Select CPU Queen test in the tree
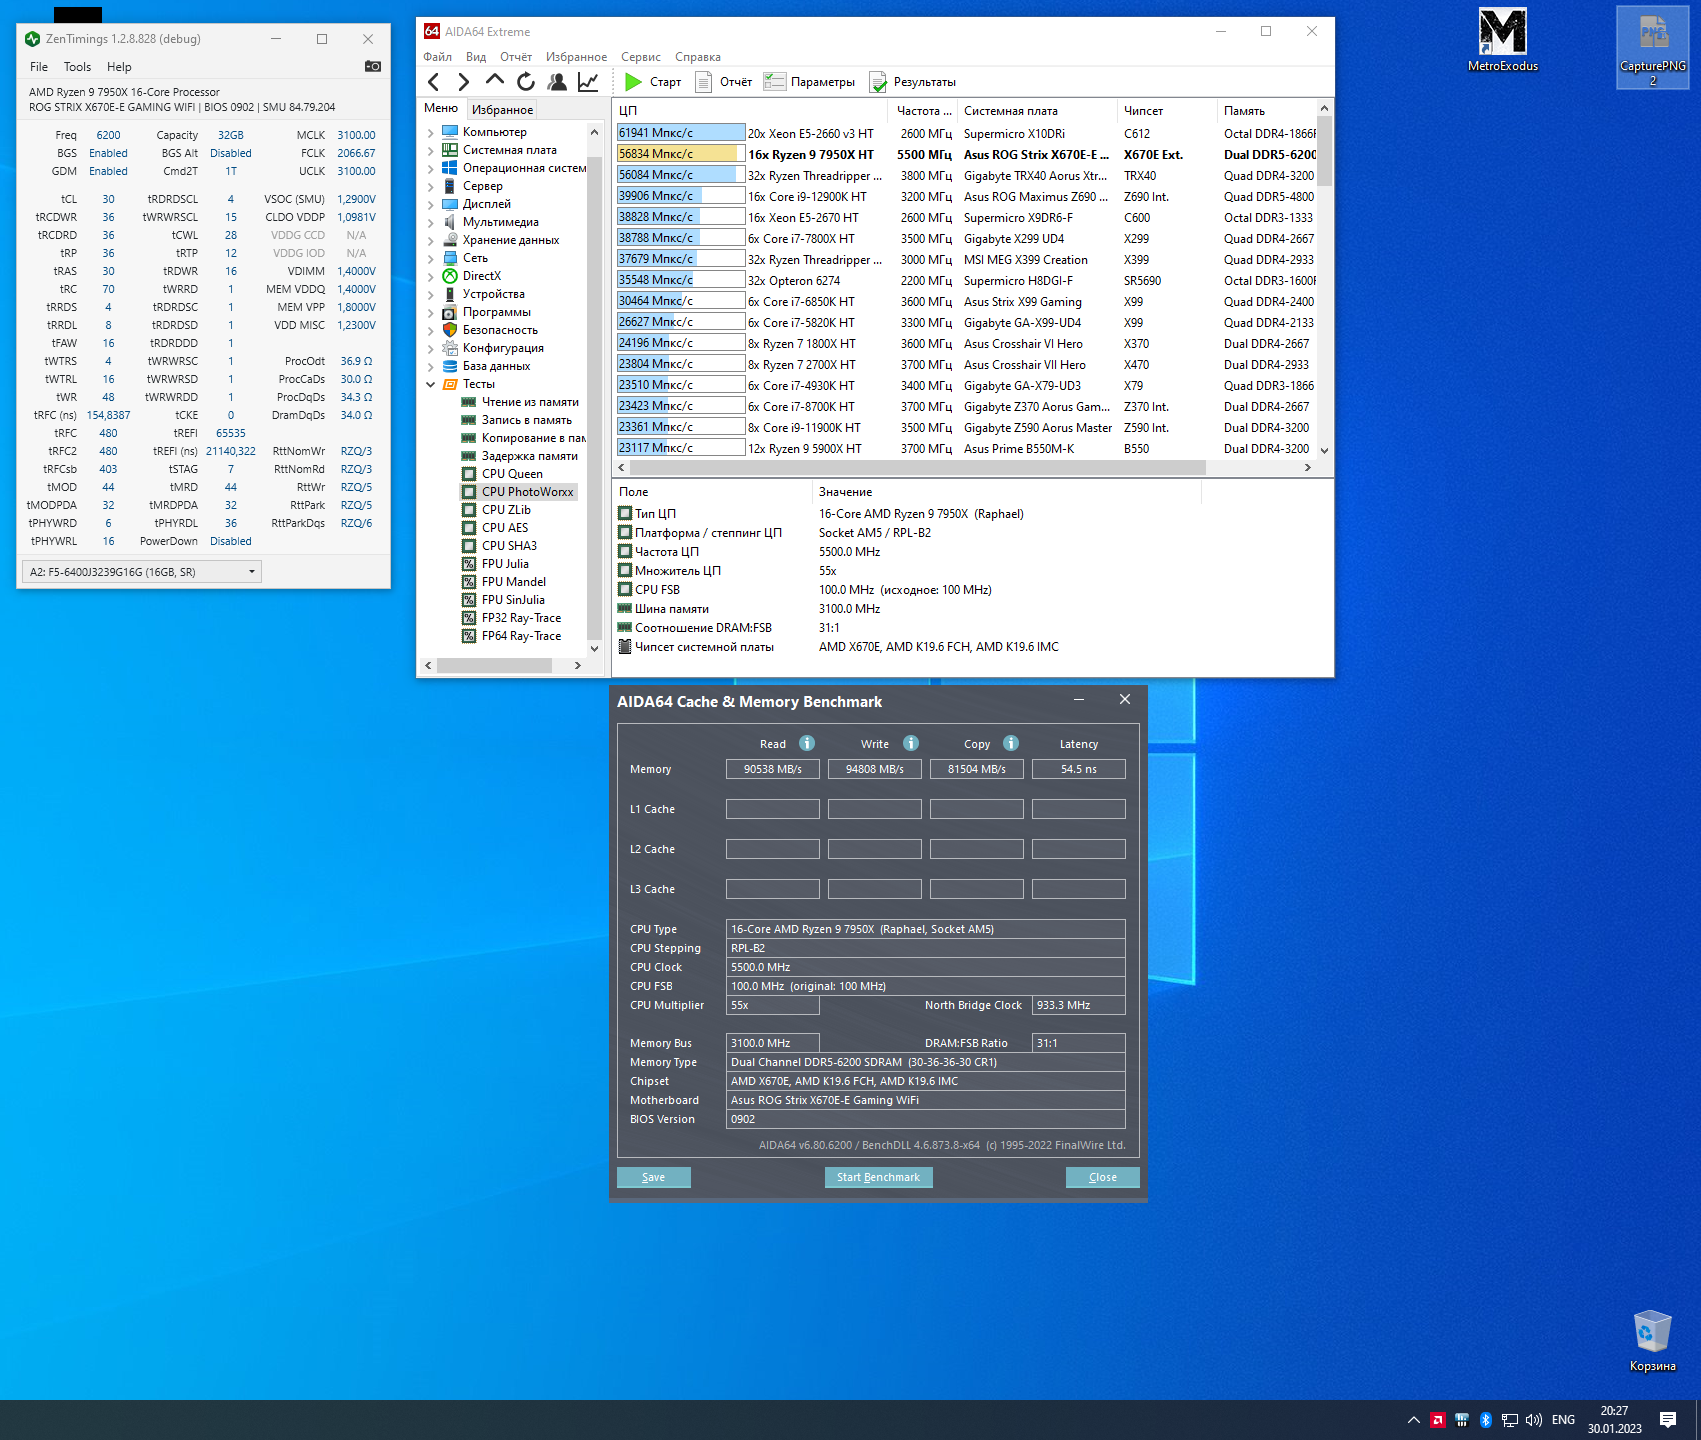Viewport: 1701px width, 1440px height. [x=512, y=474]
